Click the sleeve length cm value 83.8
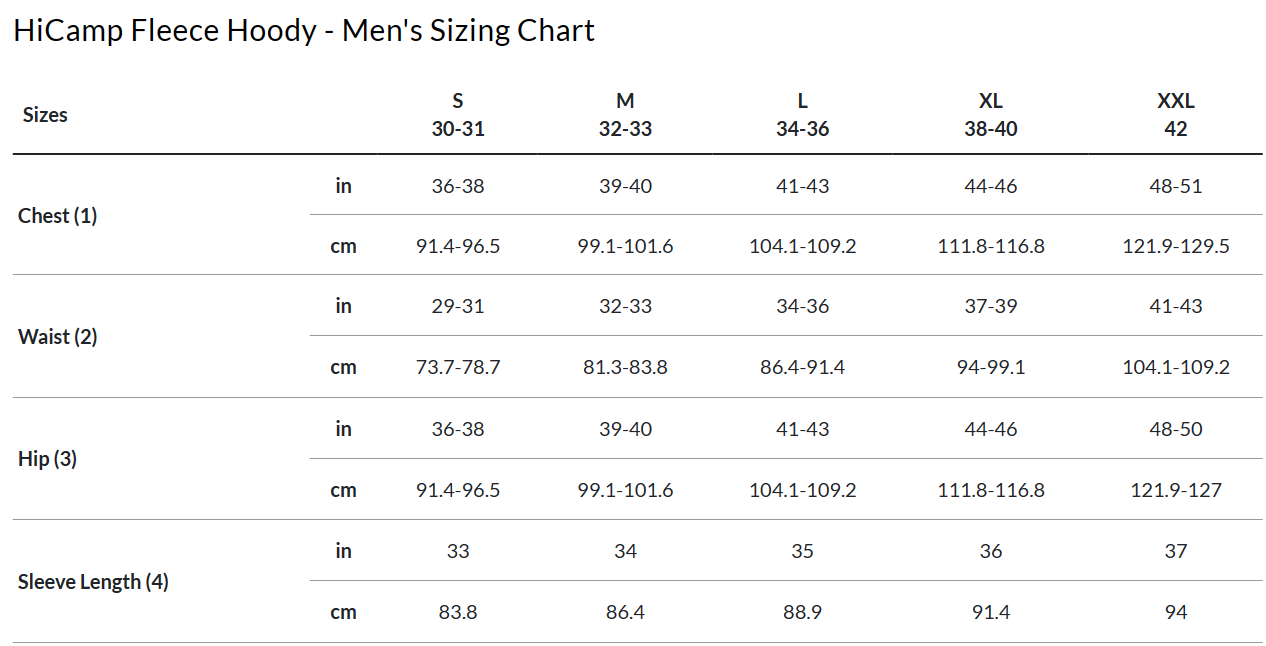 pos(458,612)
